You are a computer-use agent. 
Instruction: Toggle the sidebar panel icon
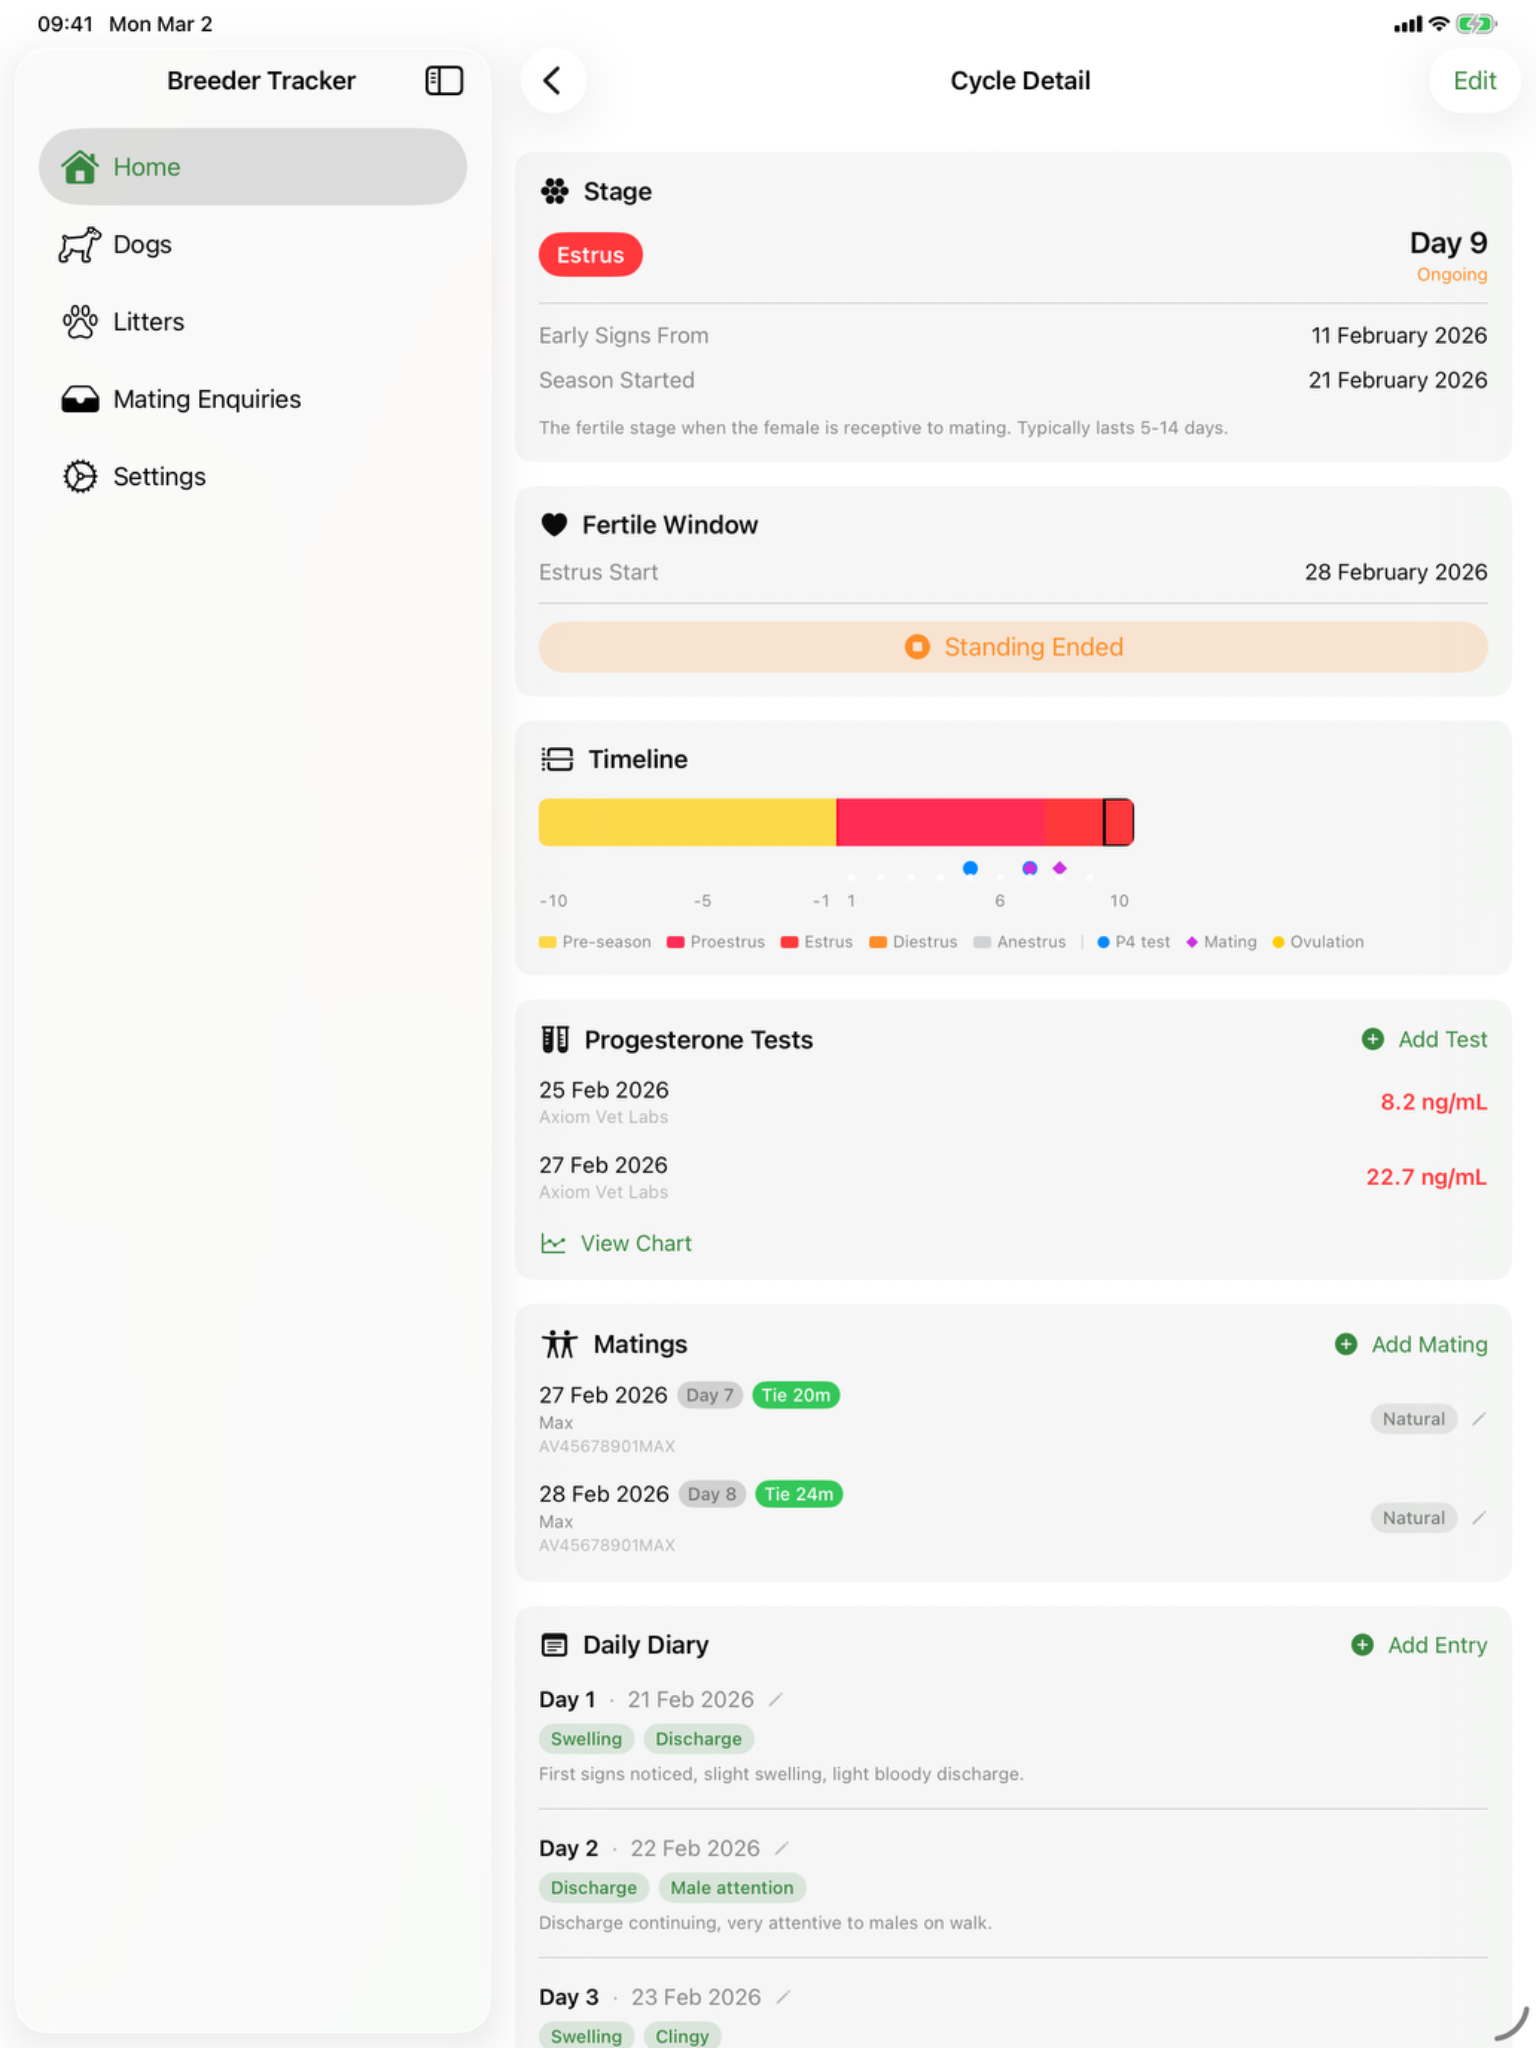[x=444, y=81]
